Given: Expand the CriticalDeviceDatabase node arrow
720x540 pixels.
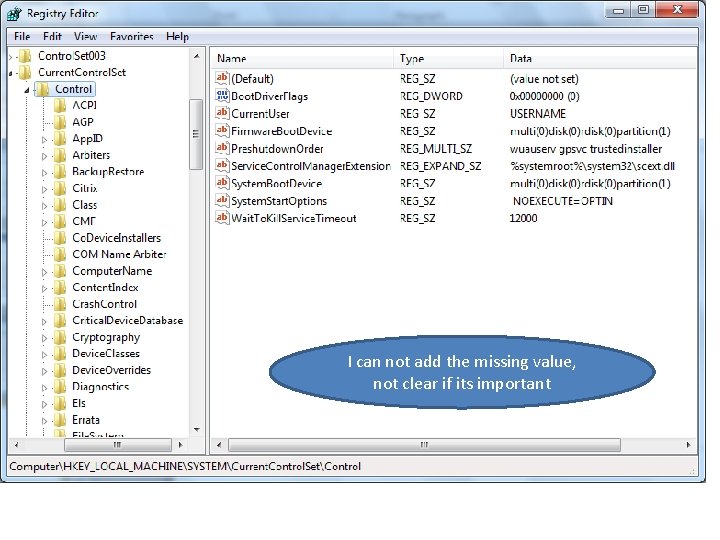Looking at the screenshot, I should pyautogui.click(x=44, y=321).
